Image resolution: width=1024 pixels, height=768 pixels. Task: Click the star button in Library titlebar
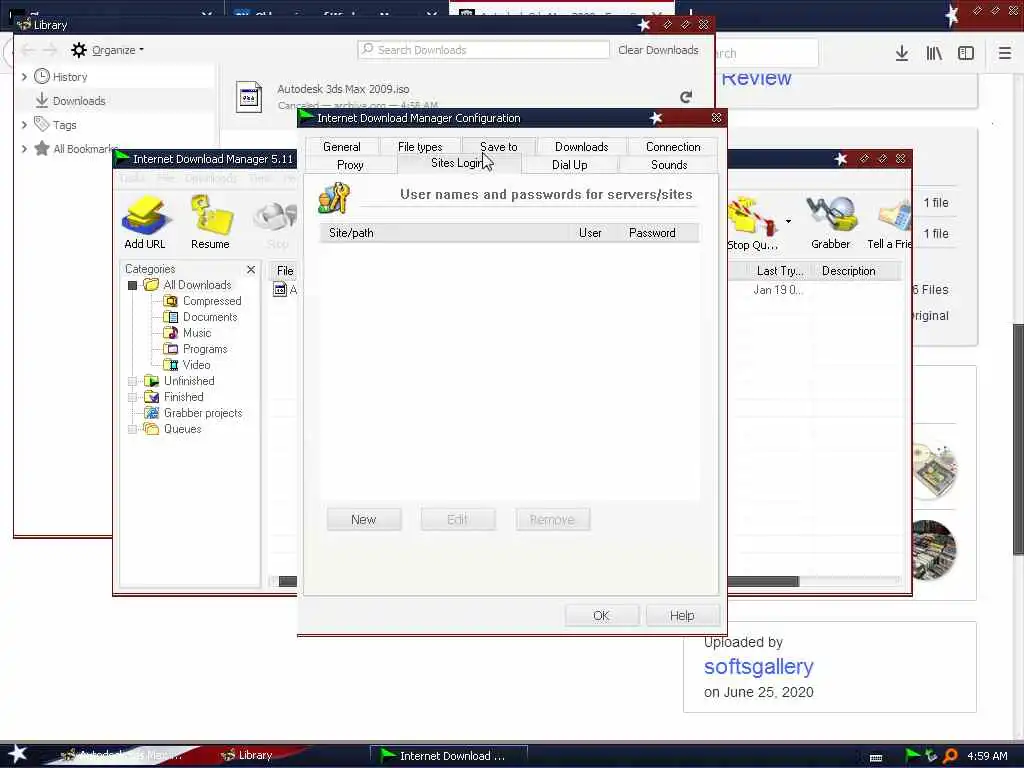(643, 25)
